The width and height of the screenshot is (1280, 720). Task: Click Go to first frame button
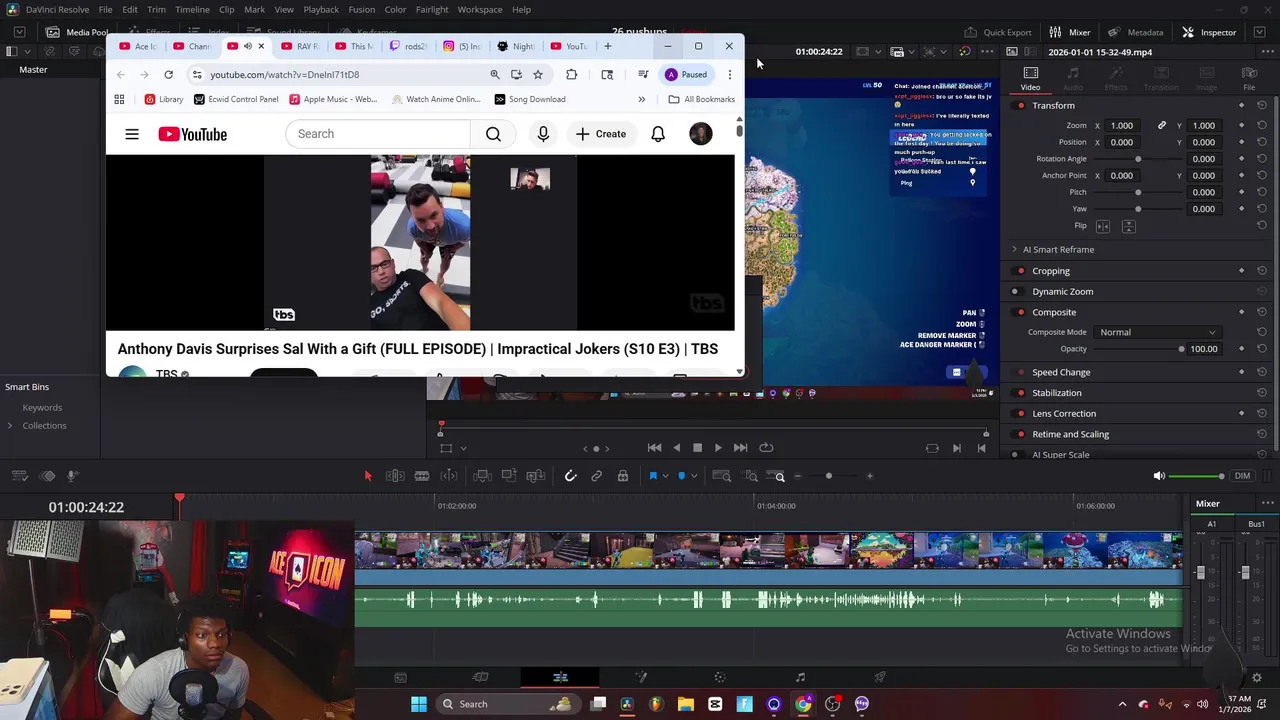coord(654,448)
